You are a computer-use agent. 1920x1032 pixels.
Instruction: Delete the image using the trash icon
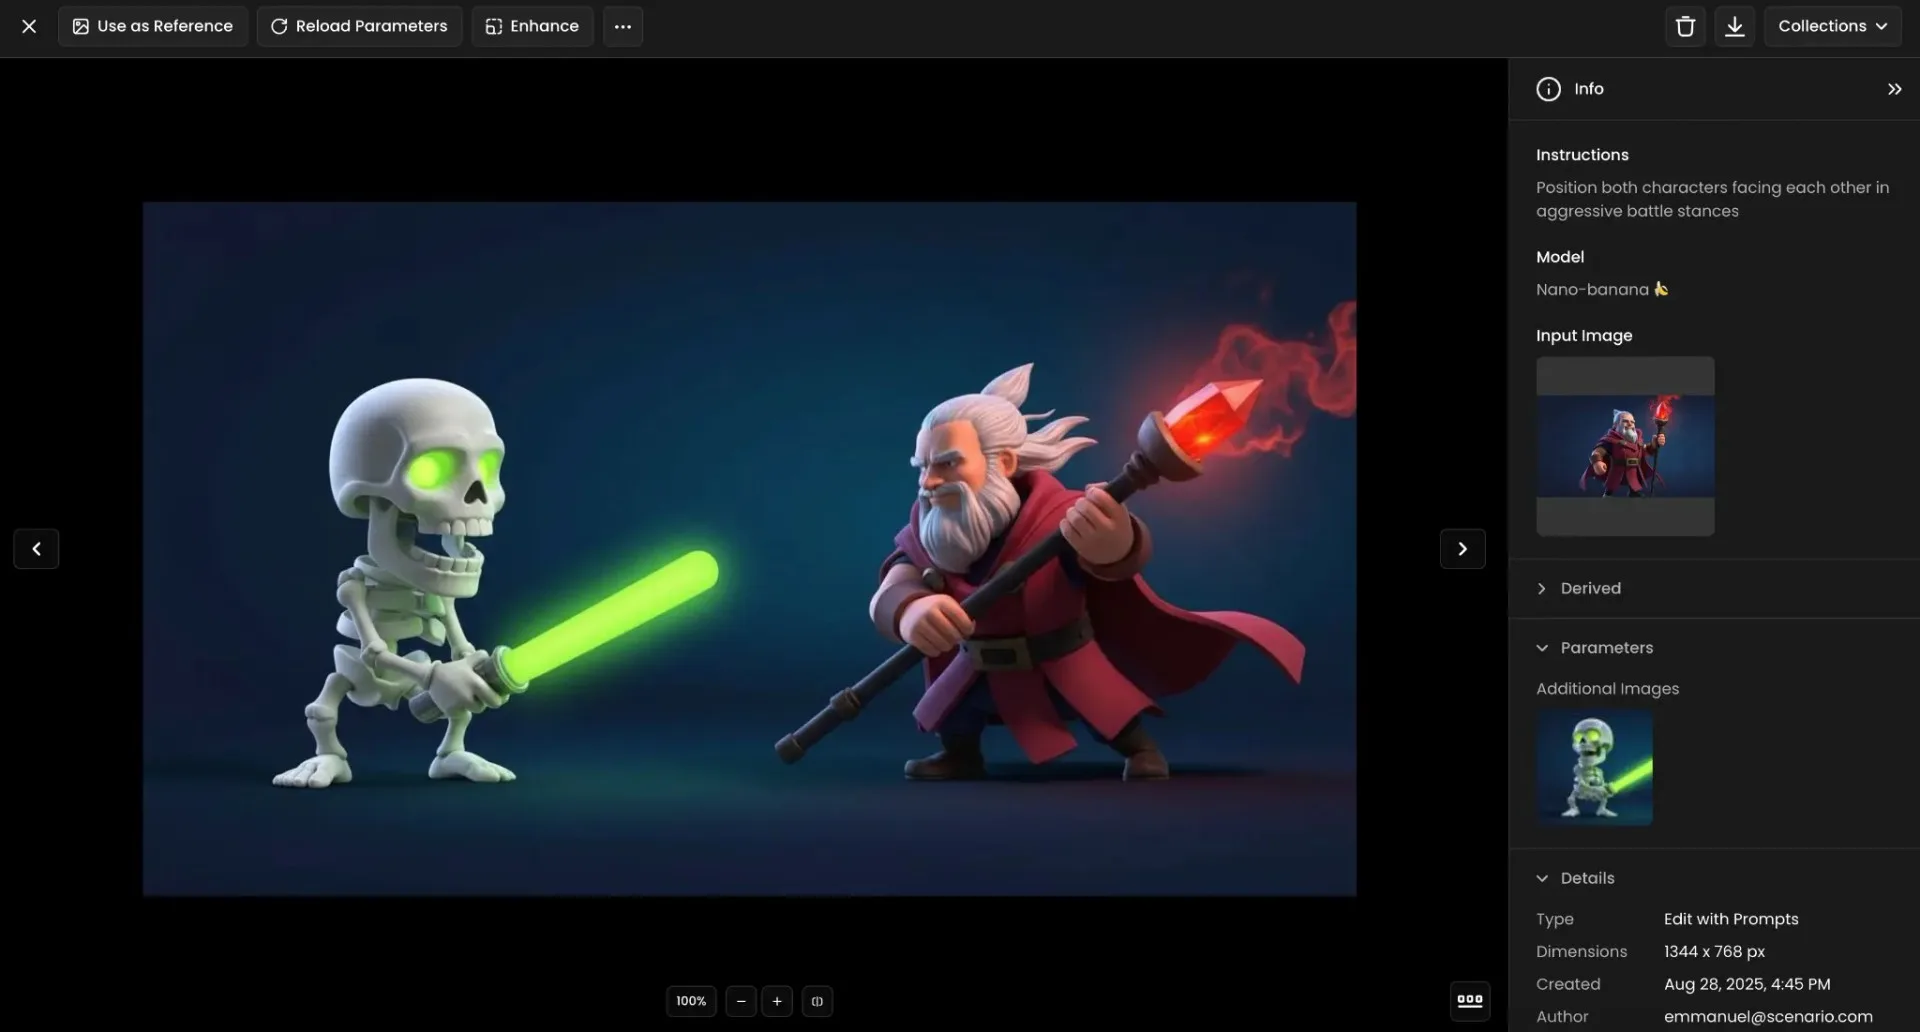(x=1685, y=26)
